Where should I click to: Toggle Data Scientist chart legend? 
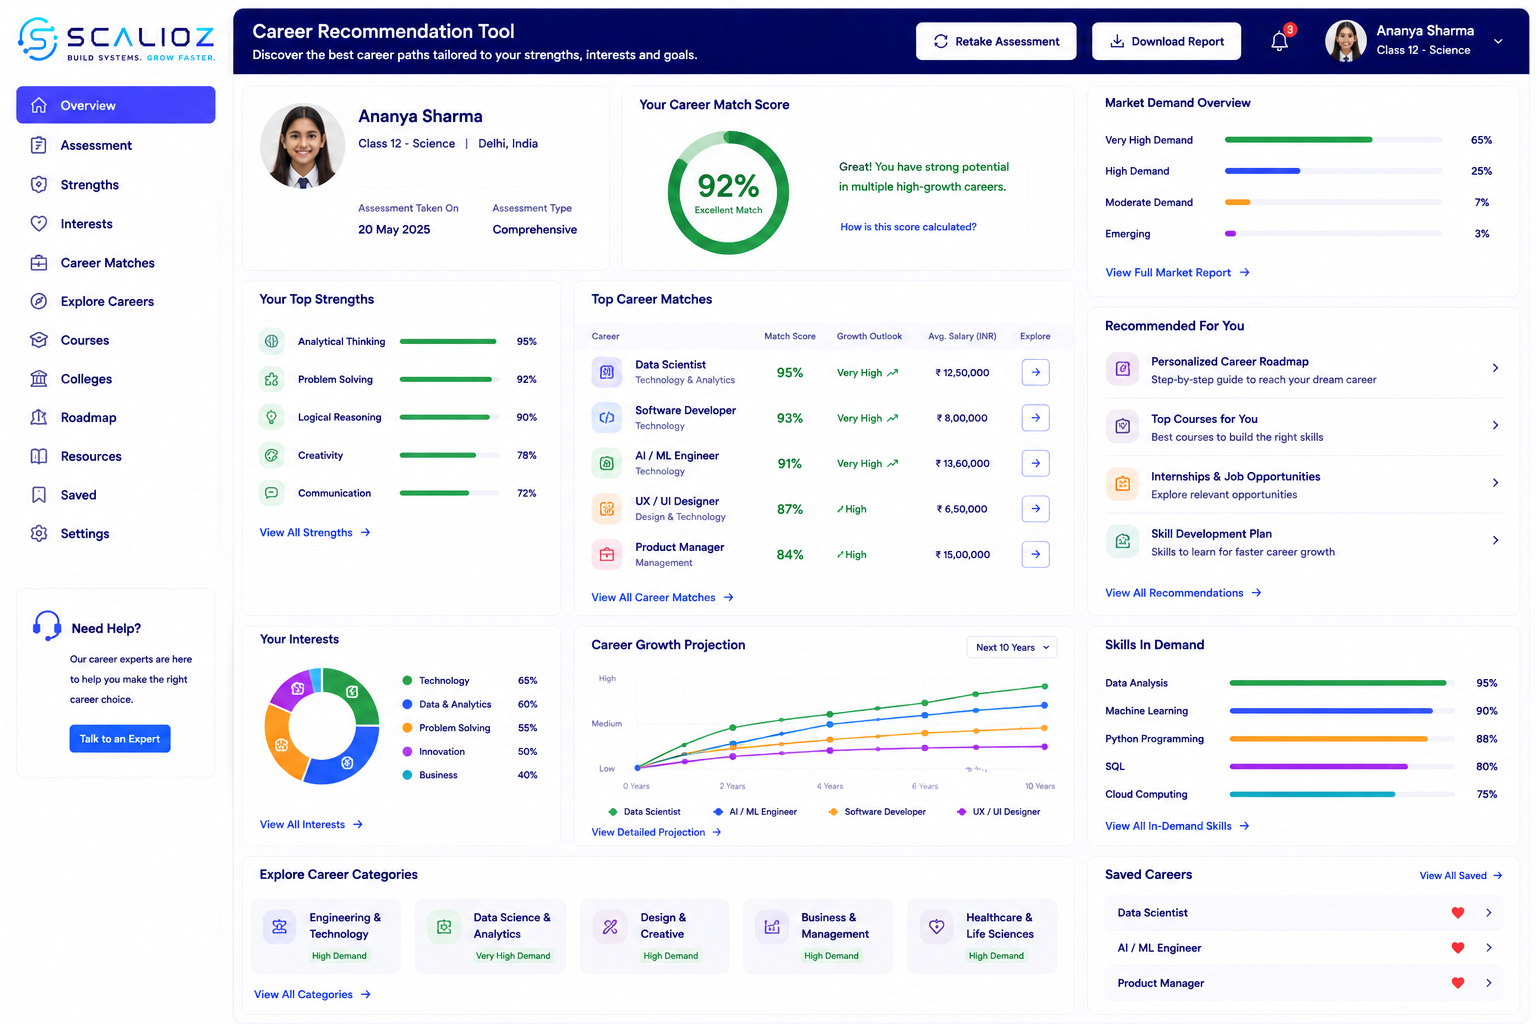click(x=644, y=812)
